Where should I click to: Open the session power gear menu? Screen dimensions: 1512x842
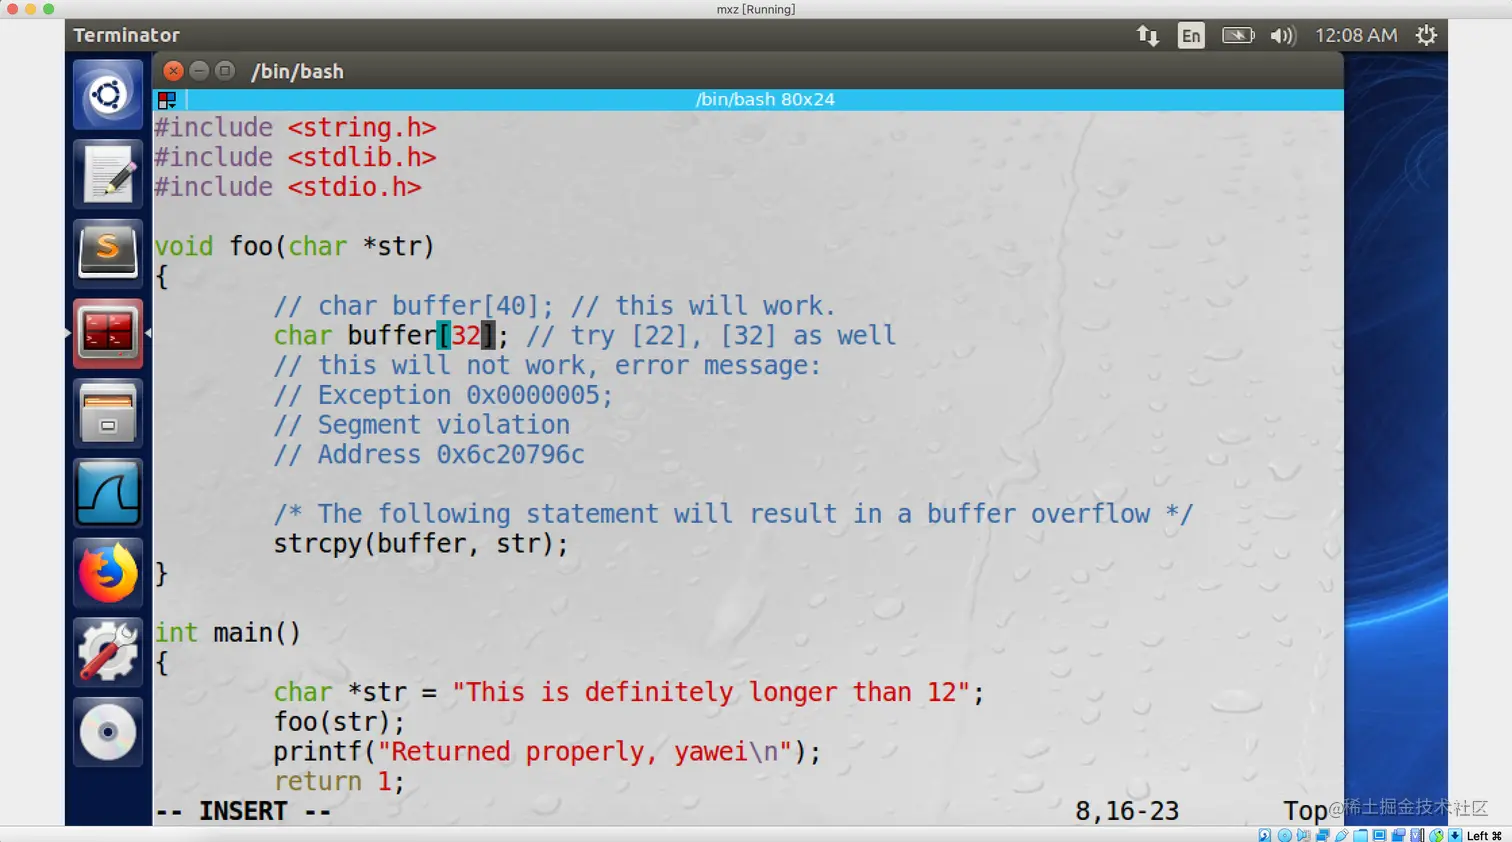1426,36
